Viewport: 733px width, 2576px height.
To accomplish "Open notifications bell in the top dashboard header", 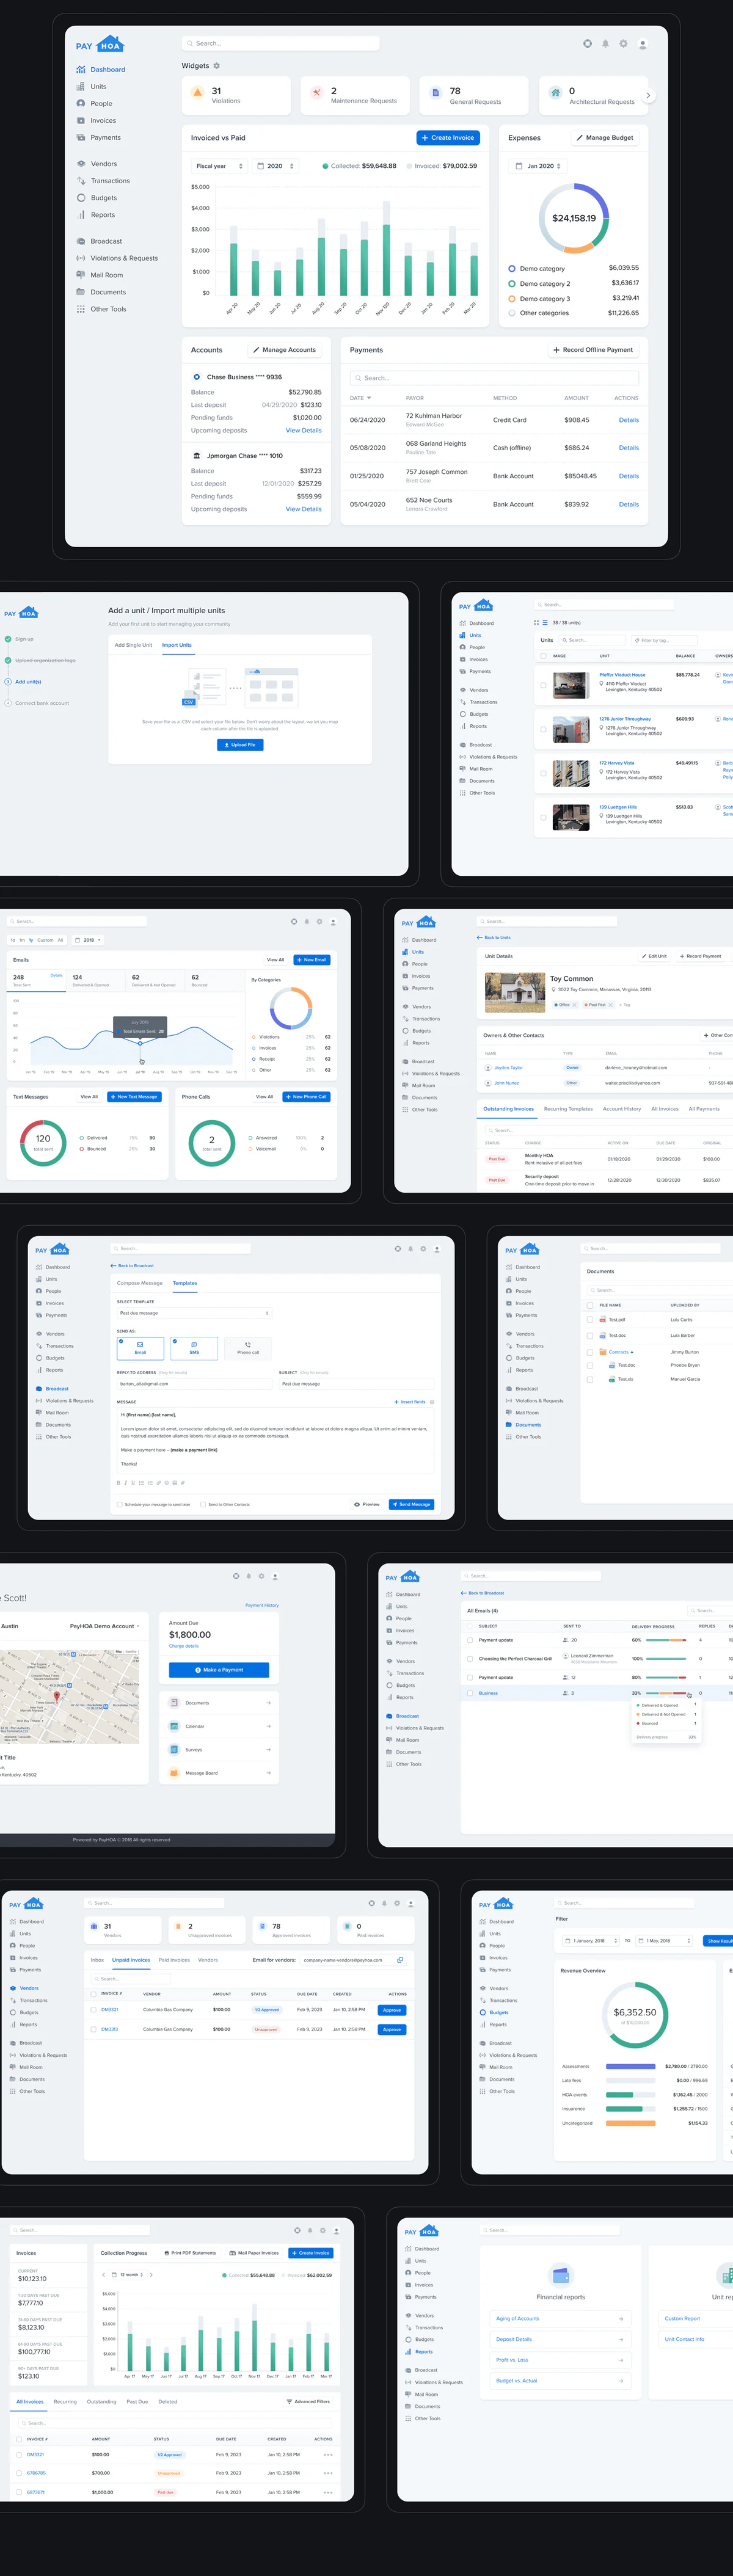I will 605,43.
